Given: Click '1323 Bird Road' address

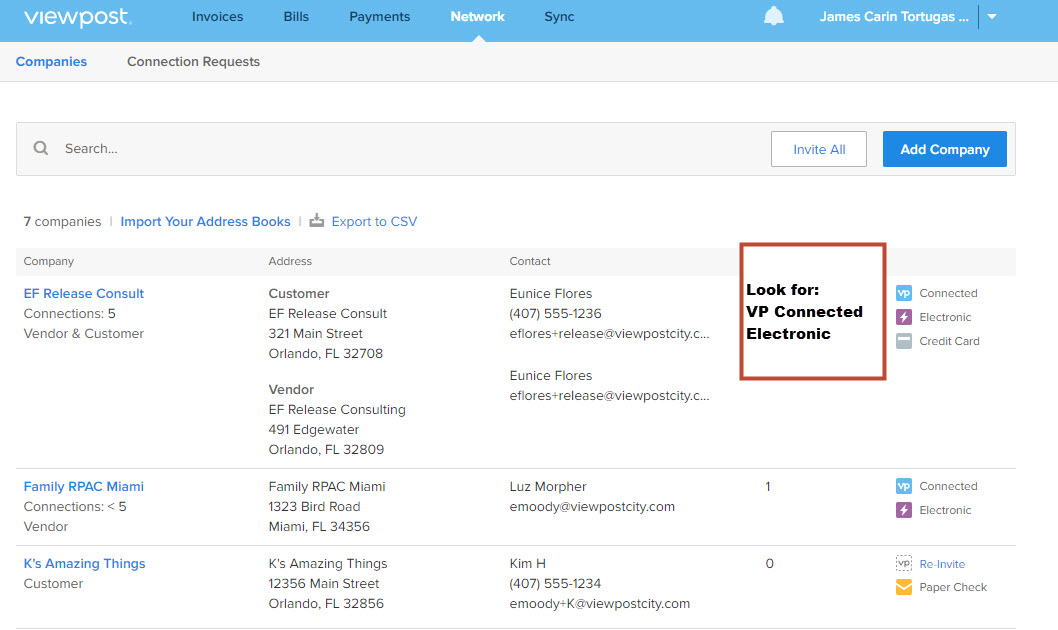Looking at the screenshot, I should 314,507.
